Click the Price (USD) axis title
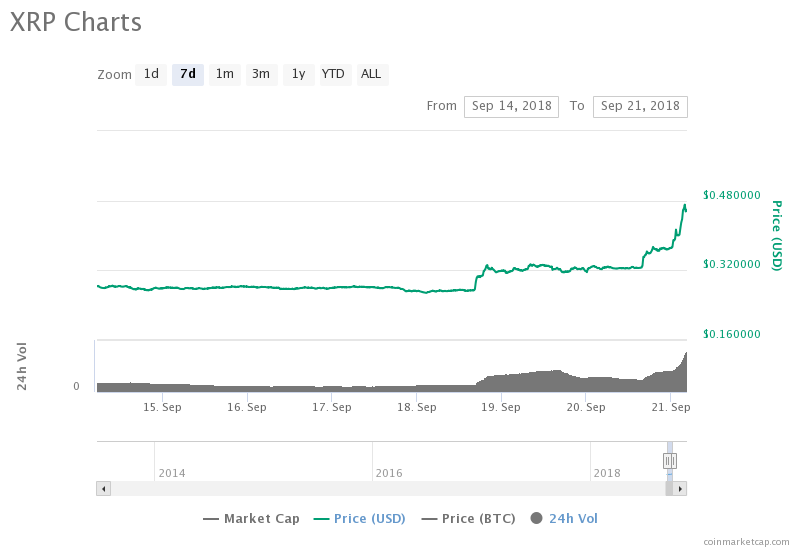 tap(777, 236)
